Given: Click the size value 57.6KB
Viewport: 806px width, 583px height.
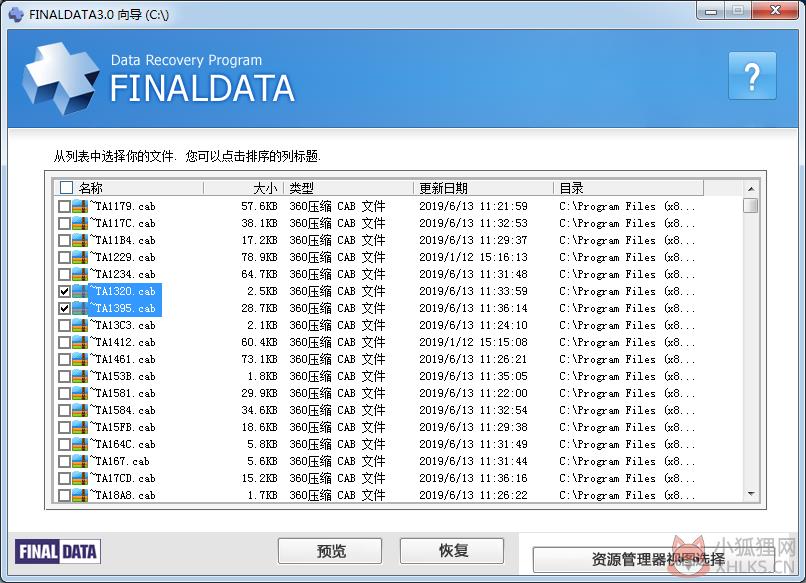Looking at the screenshot, I should tap(259, 206).
